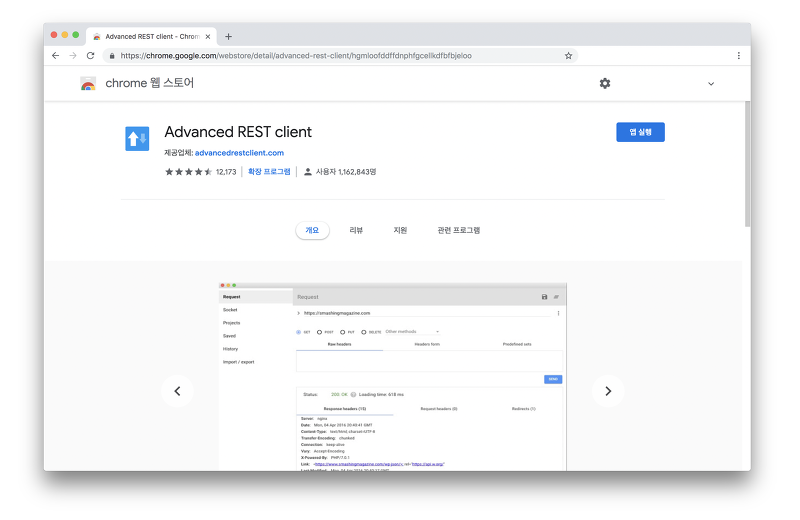Show previous screenshot in carousel
This screenshot has width=800, height=520.
coord(178,391)
